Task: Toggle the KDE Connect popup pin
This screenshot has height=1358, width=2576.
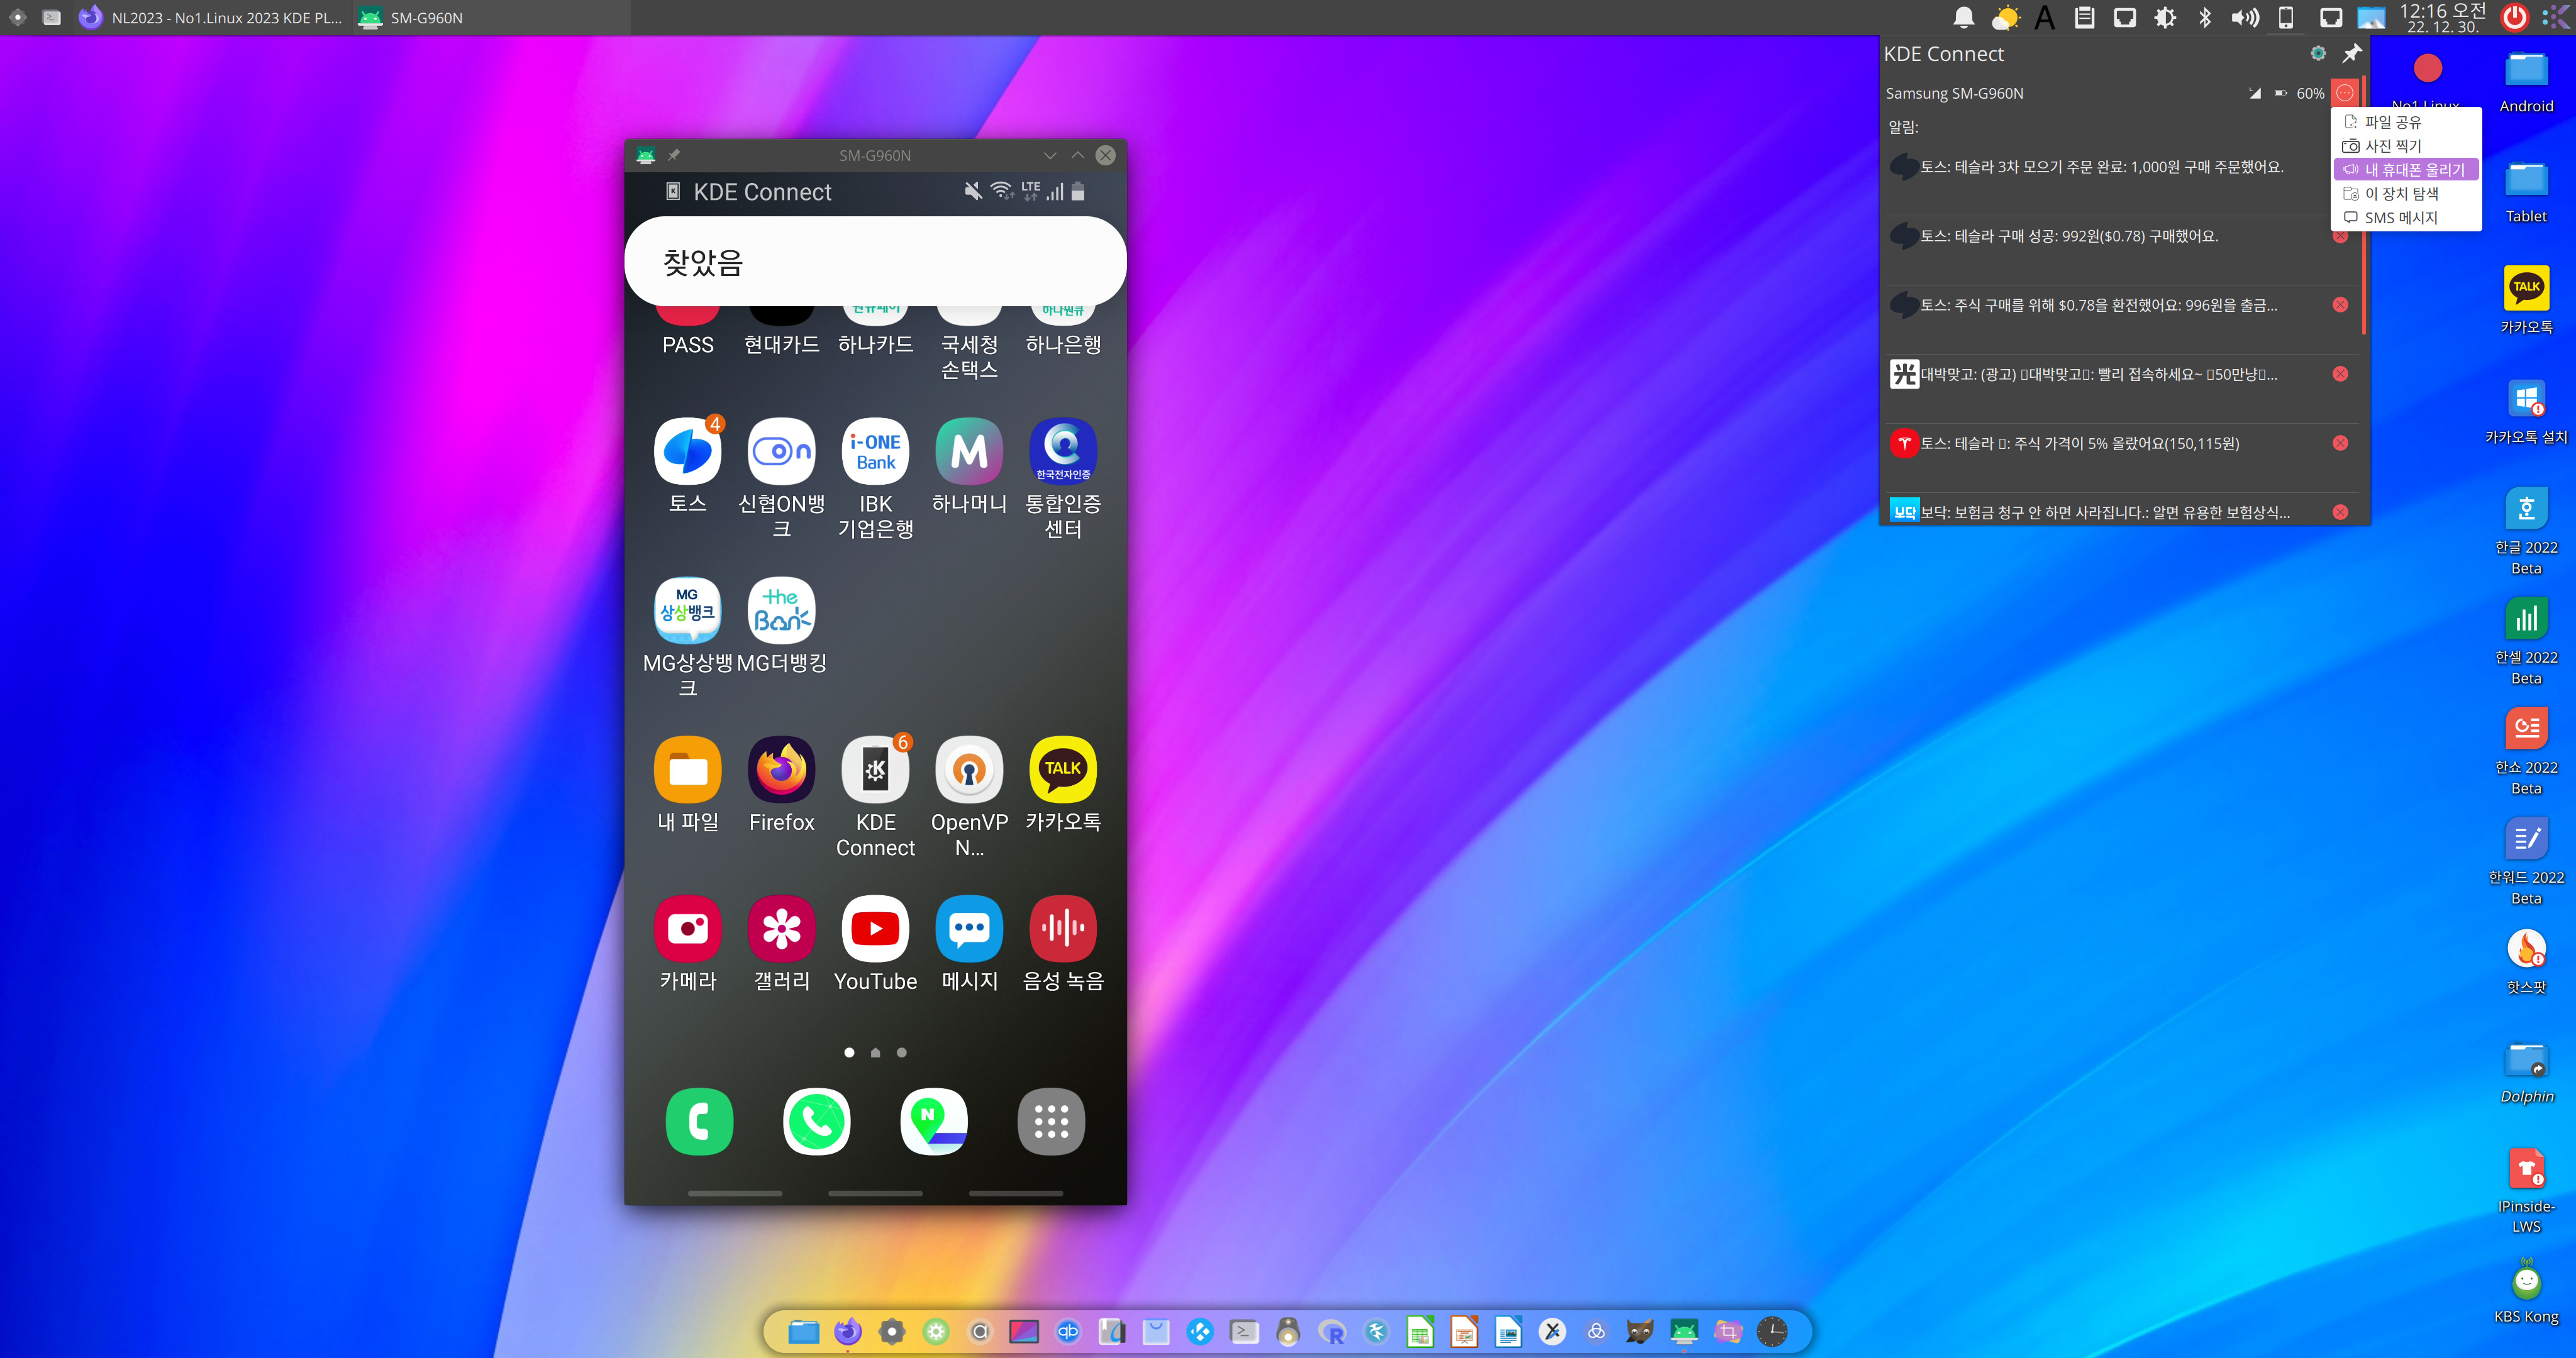Action: (x=2352, y=53)
